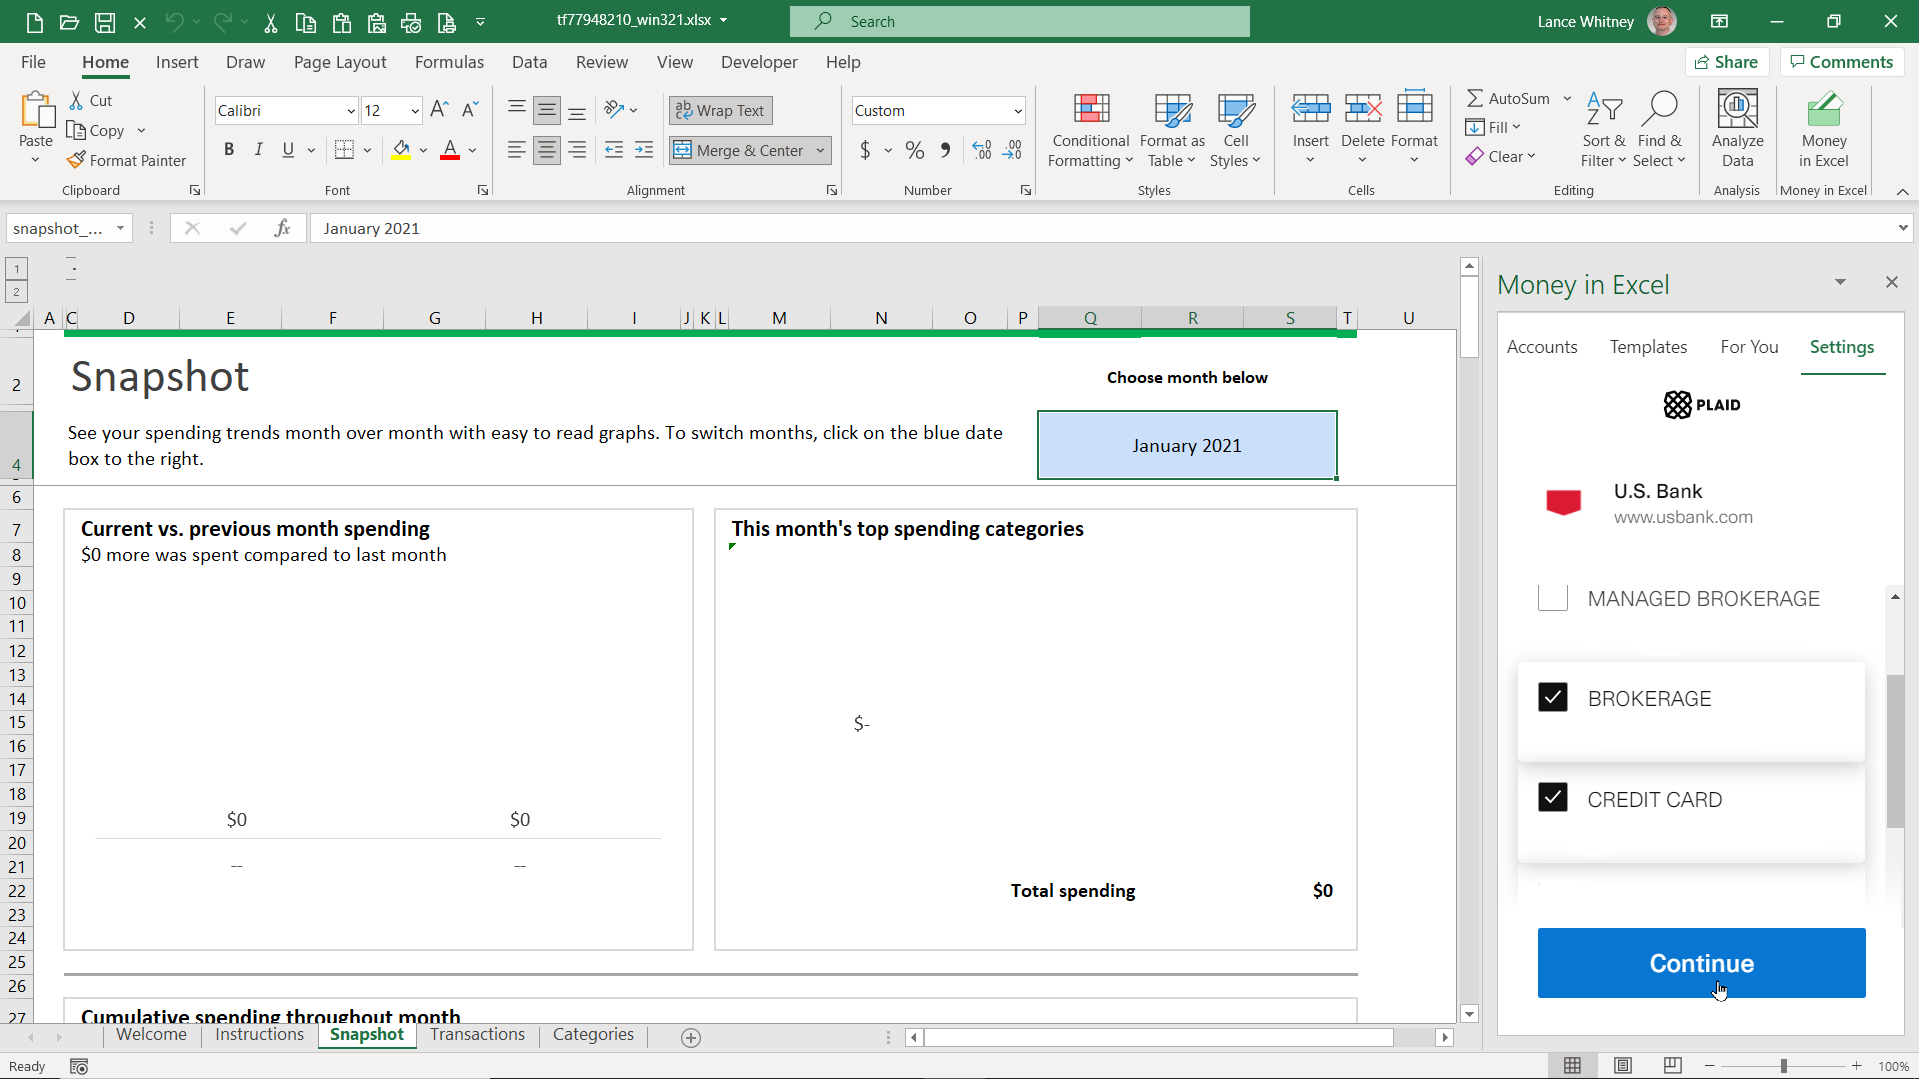This screenshot has width=1919, height=1079.
Task: Select column header H
Action: (x=536, y=318)
